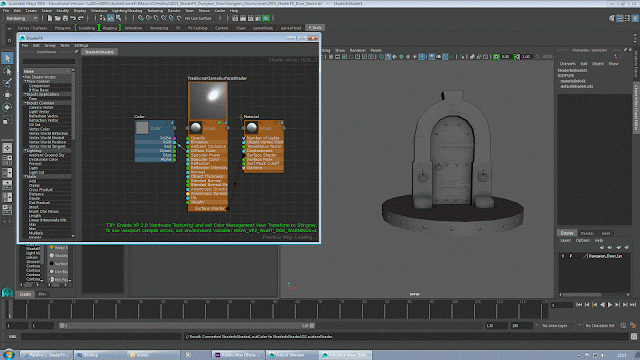Viewport: 640px width, 360px height.
Task: Open the No Live Surface field
Action: click(200, 18)
